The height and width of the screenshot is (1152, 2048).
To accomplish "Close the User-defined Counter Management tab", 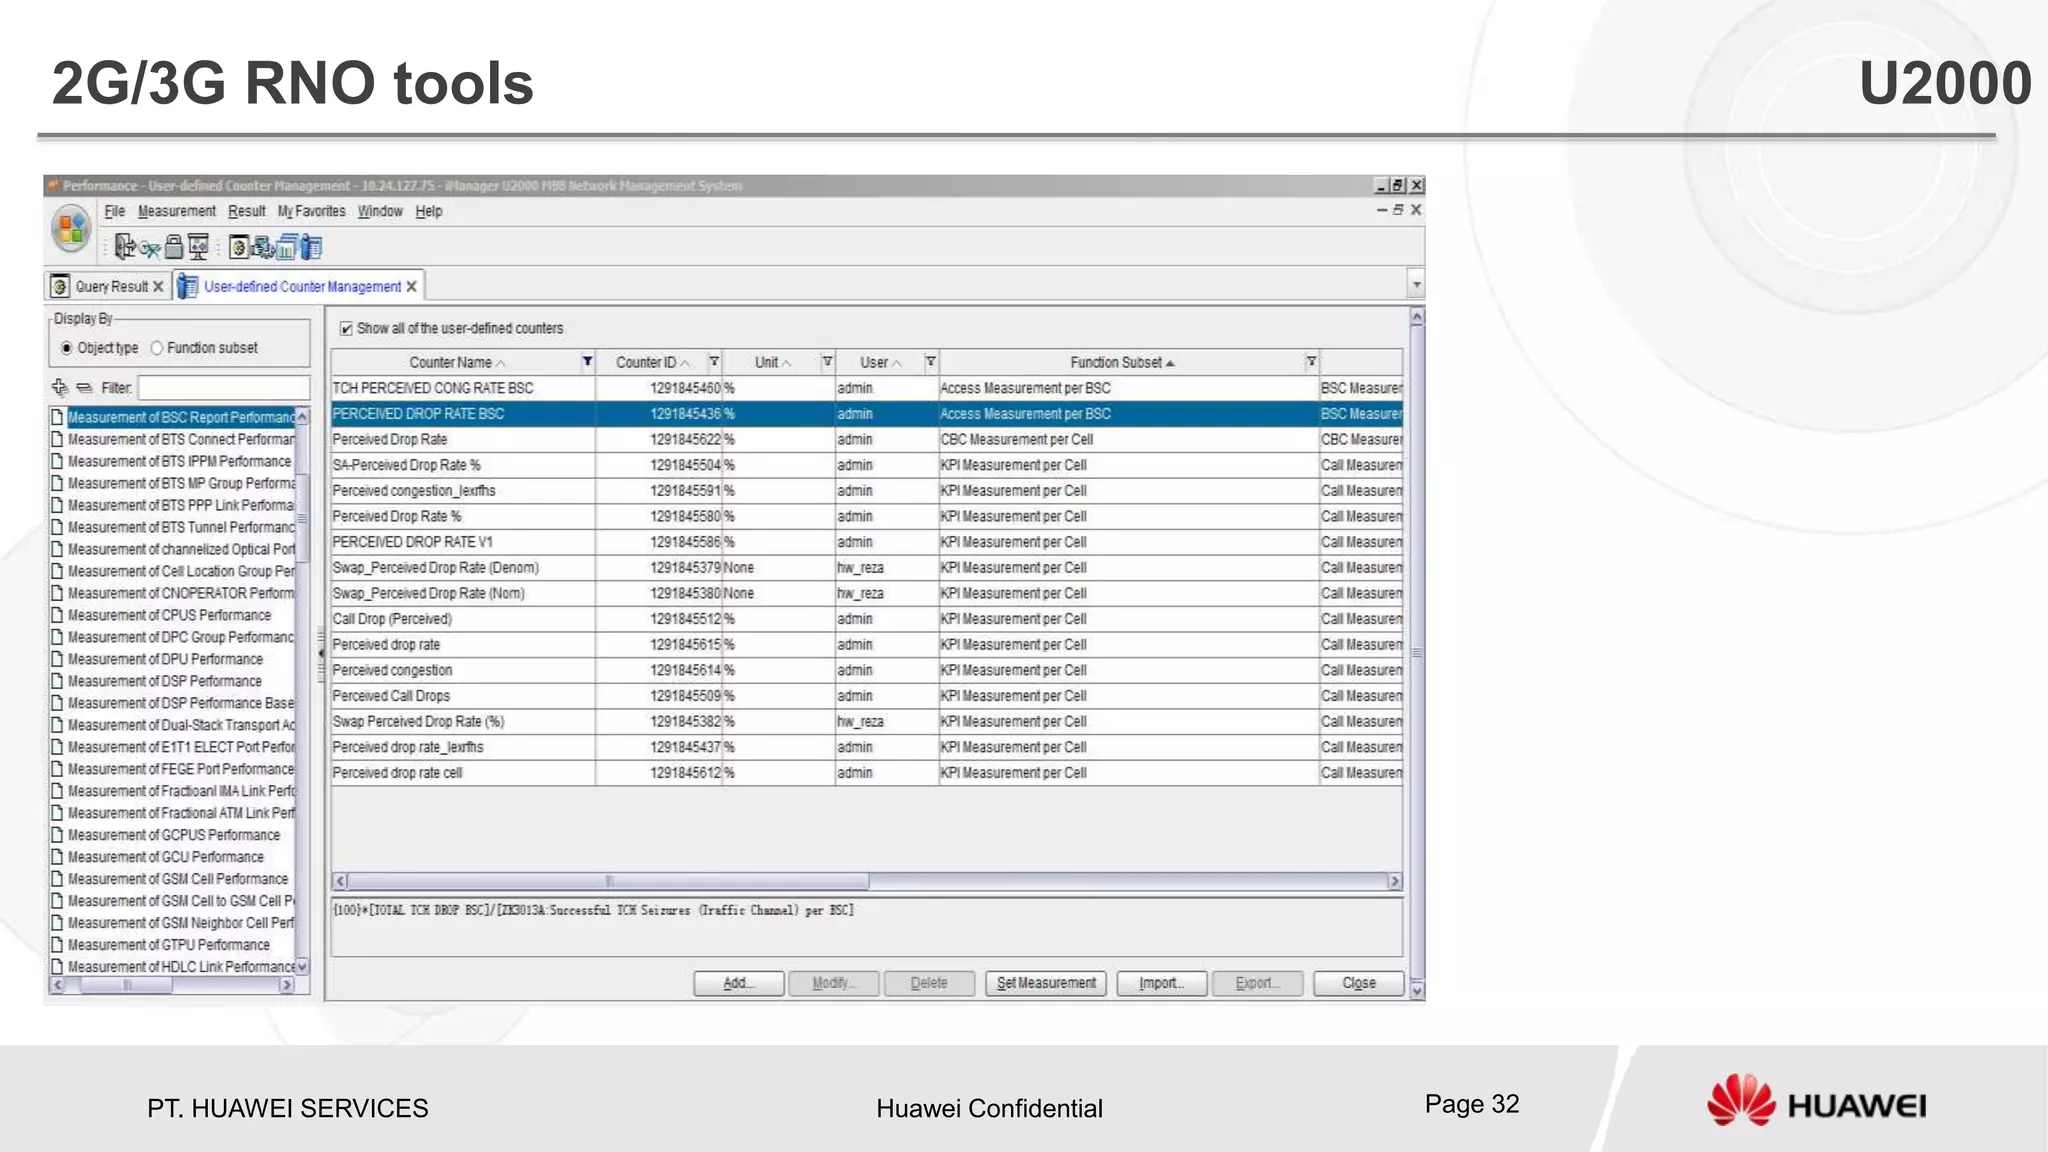I will (411, 287).
